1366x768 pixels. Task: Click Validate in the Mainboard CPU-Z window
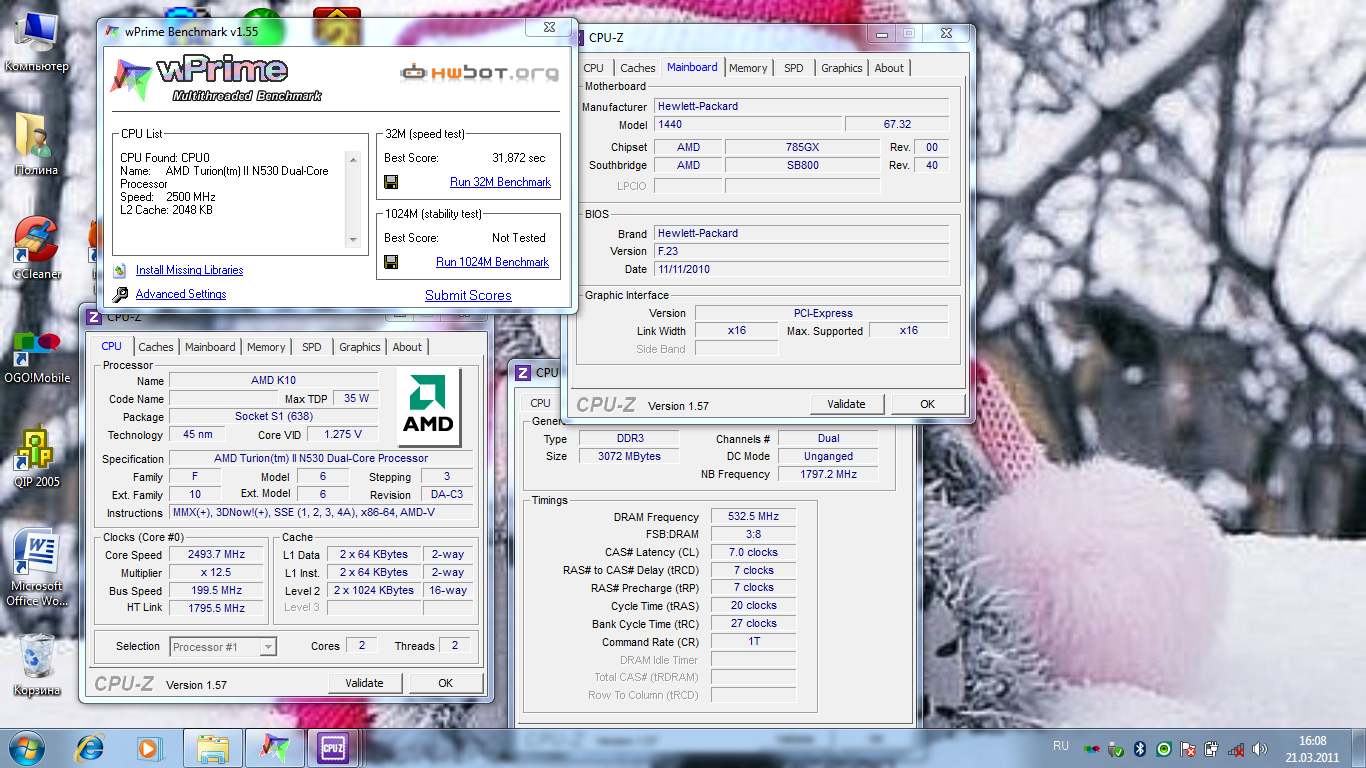coord(846,404)
